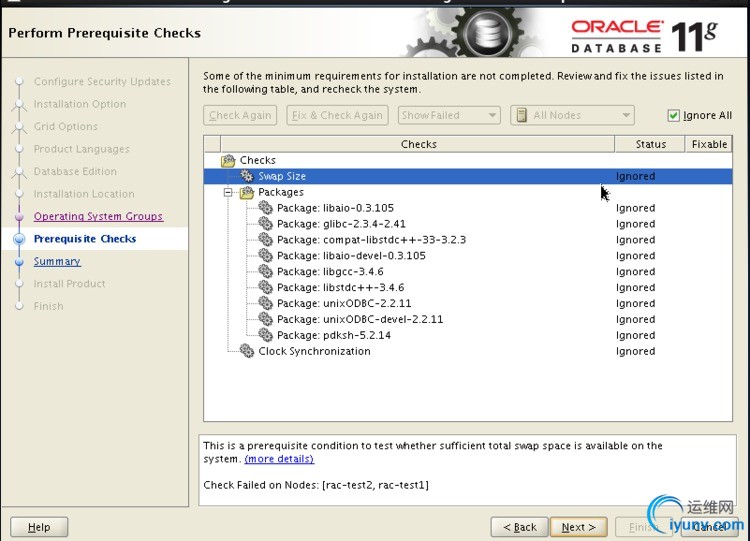Viewport: 750px width, 541px height.
Task: Select the Prerequisite Checks sidebar step
Action: 85,239
